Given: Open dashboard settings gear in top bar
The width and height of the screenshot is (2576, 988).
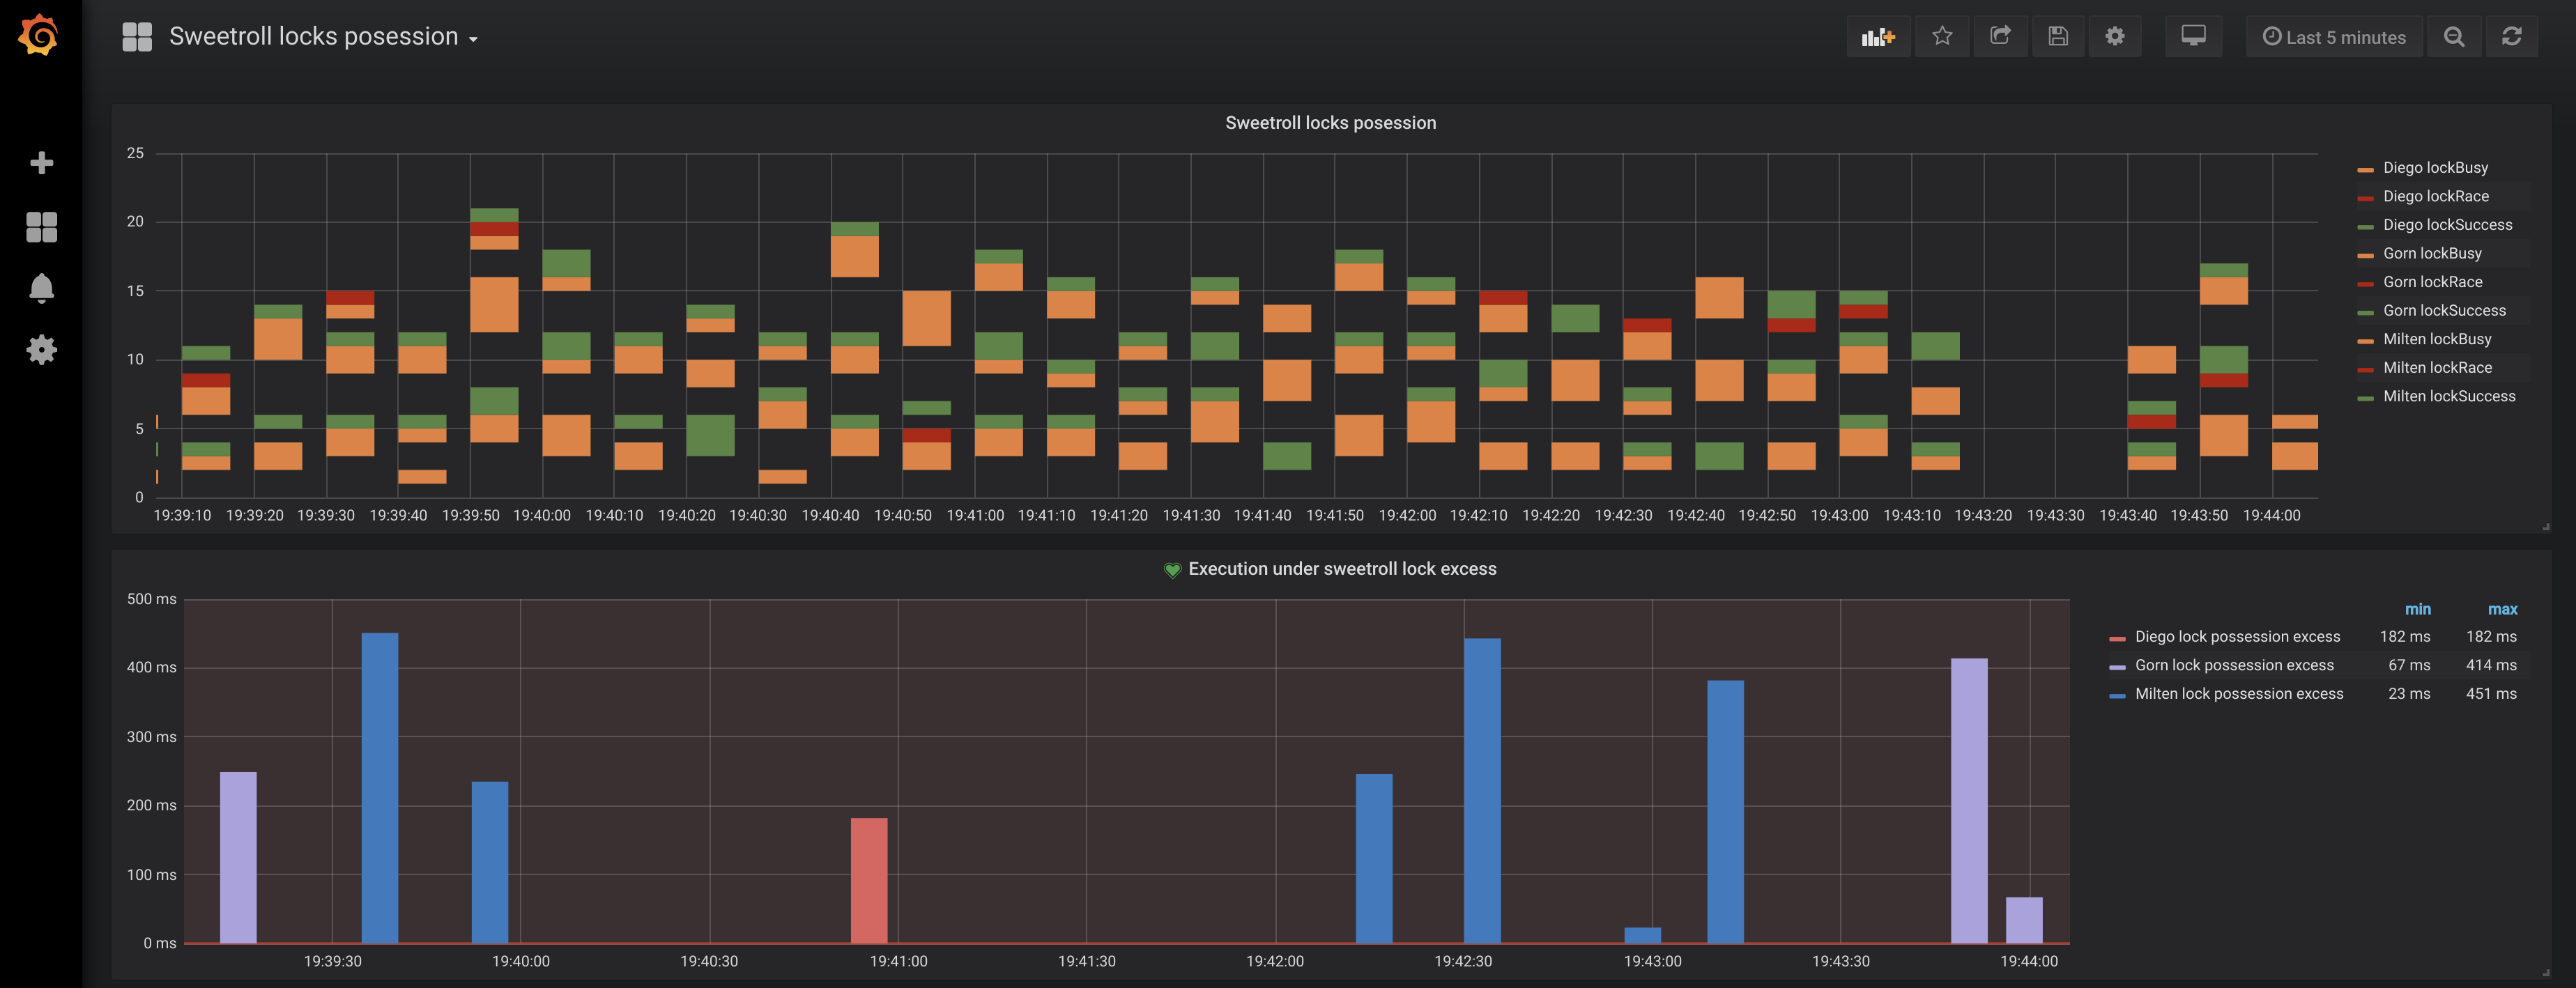Looking at the screenshot, I should click(x=2114, y=37).
